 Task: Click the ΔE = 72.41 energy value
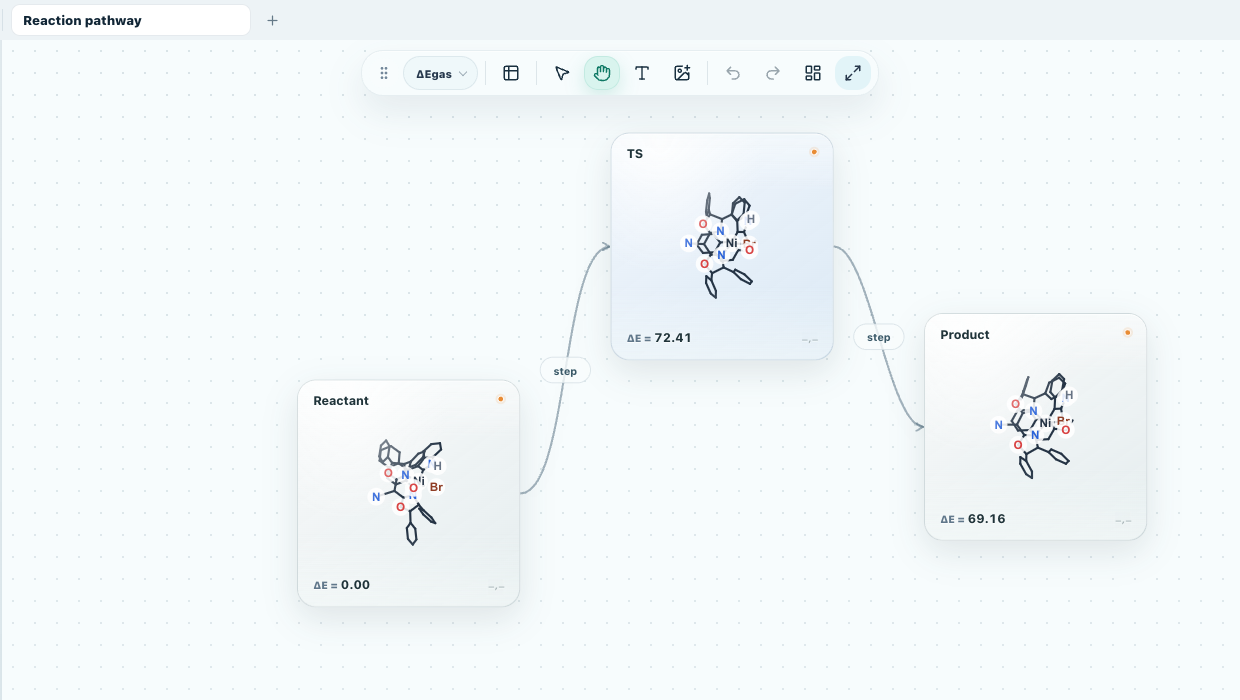(659, 338)
